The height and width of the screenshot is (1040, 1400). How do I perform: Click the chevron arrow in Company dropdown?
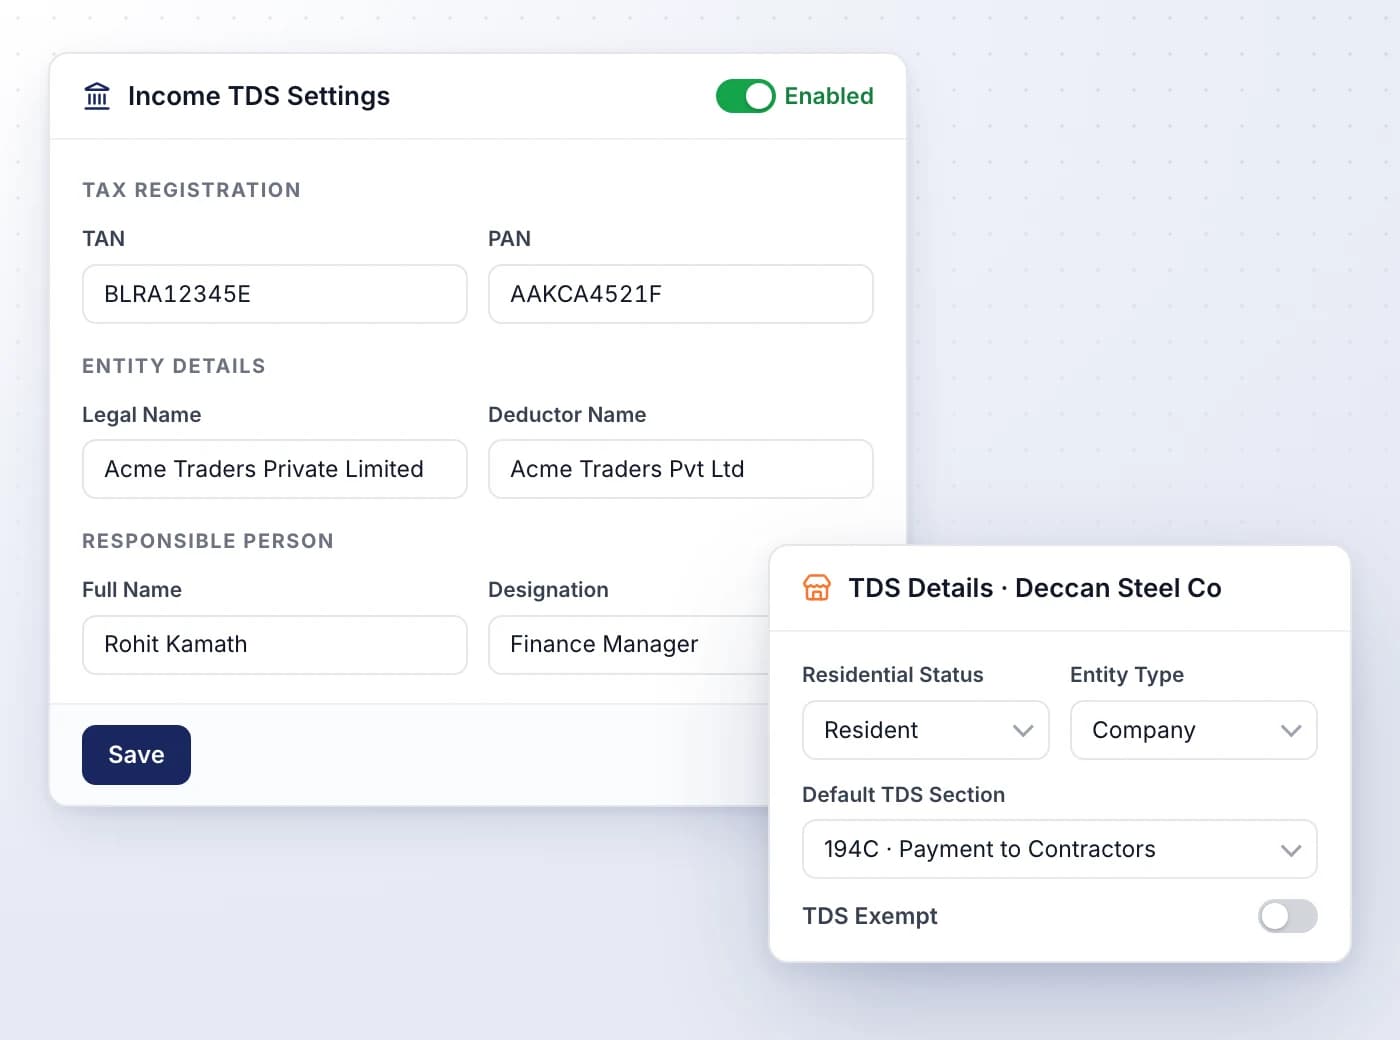1290,731
